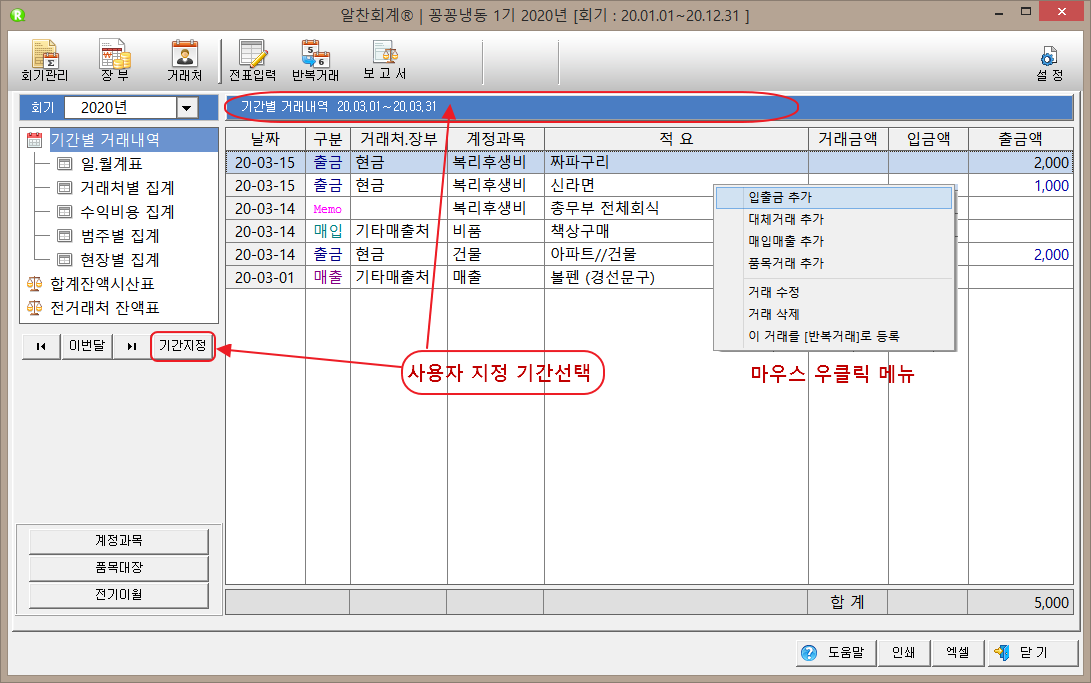Image resolution: width=1091 pixels, height=683 pixels.
Task: Click the 일.월계표 table icon
Action: click(x=65, y=164)
